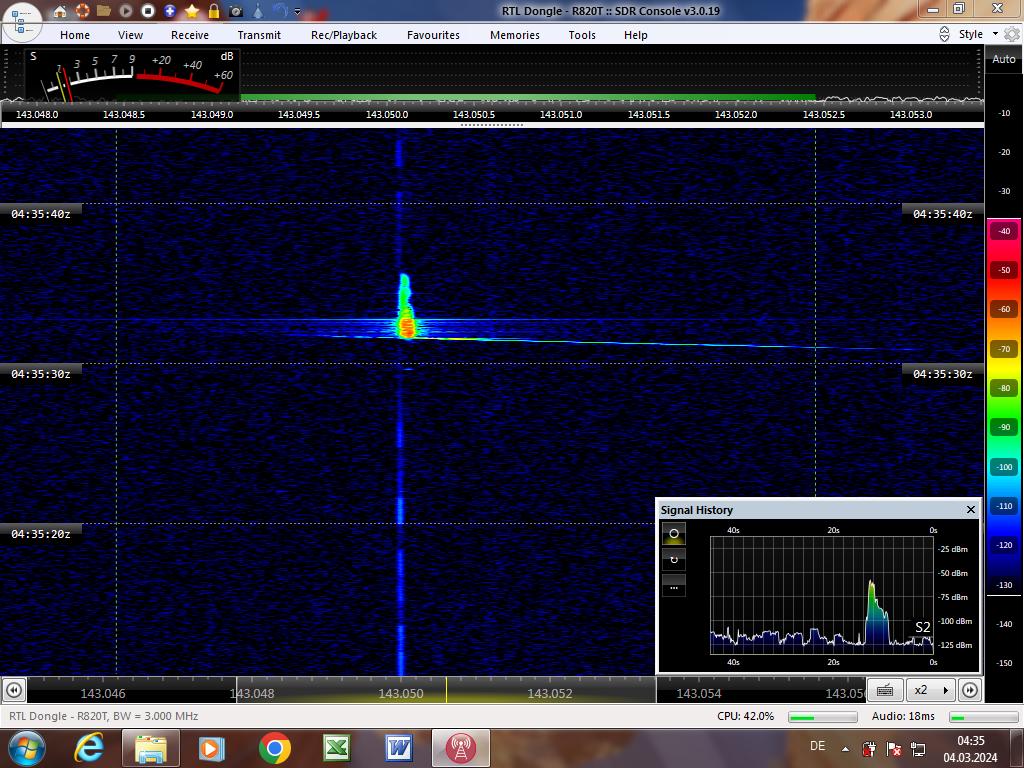Click the -80 green level on color scale
This screenshot has width=1024, height=768.
(x=1004, y=388)
